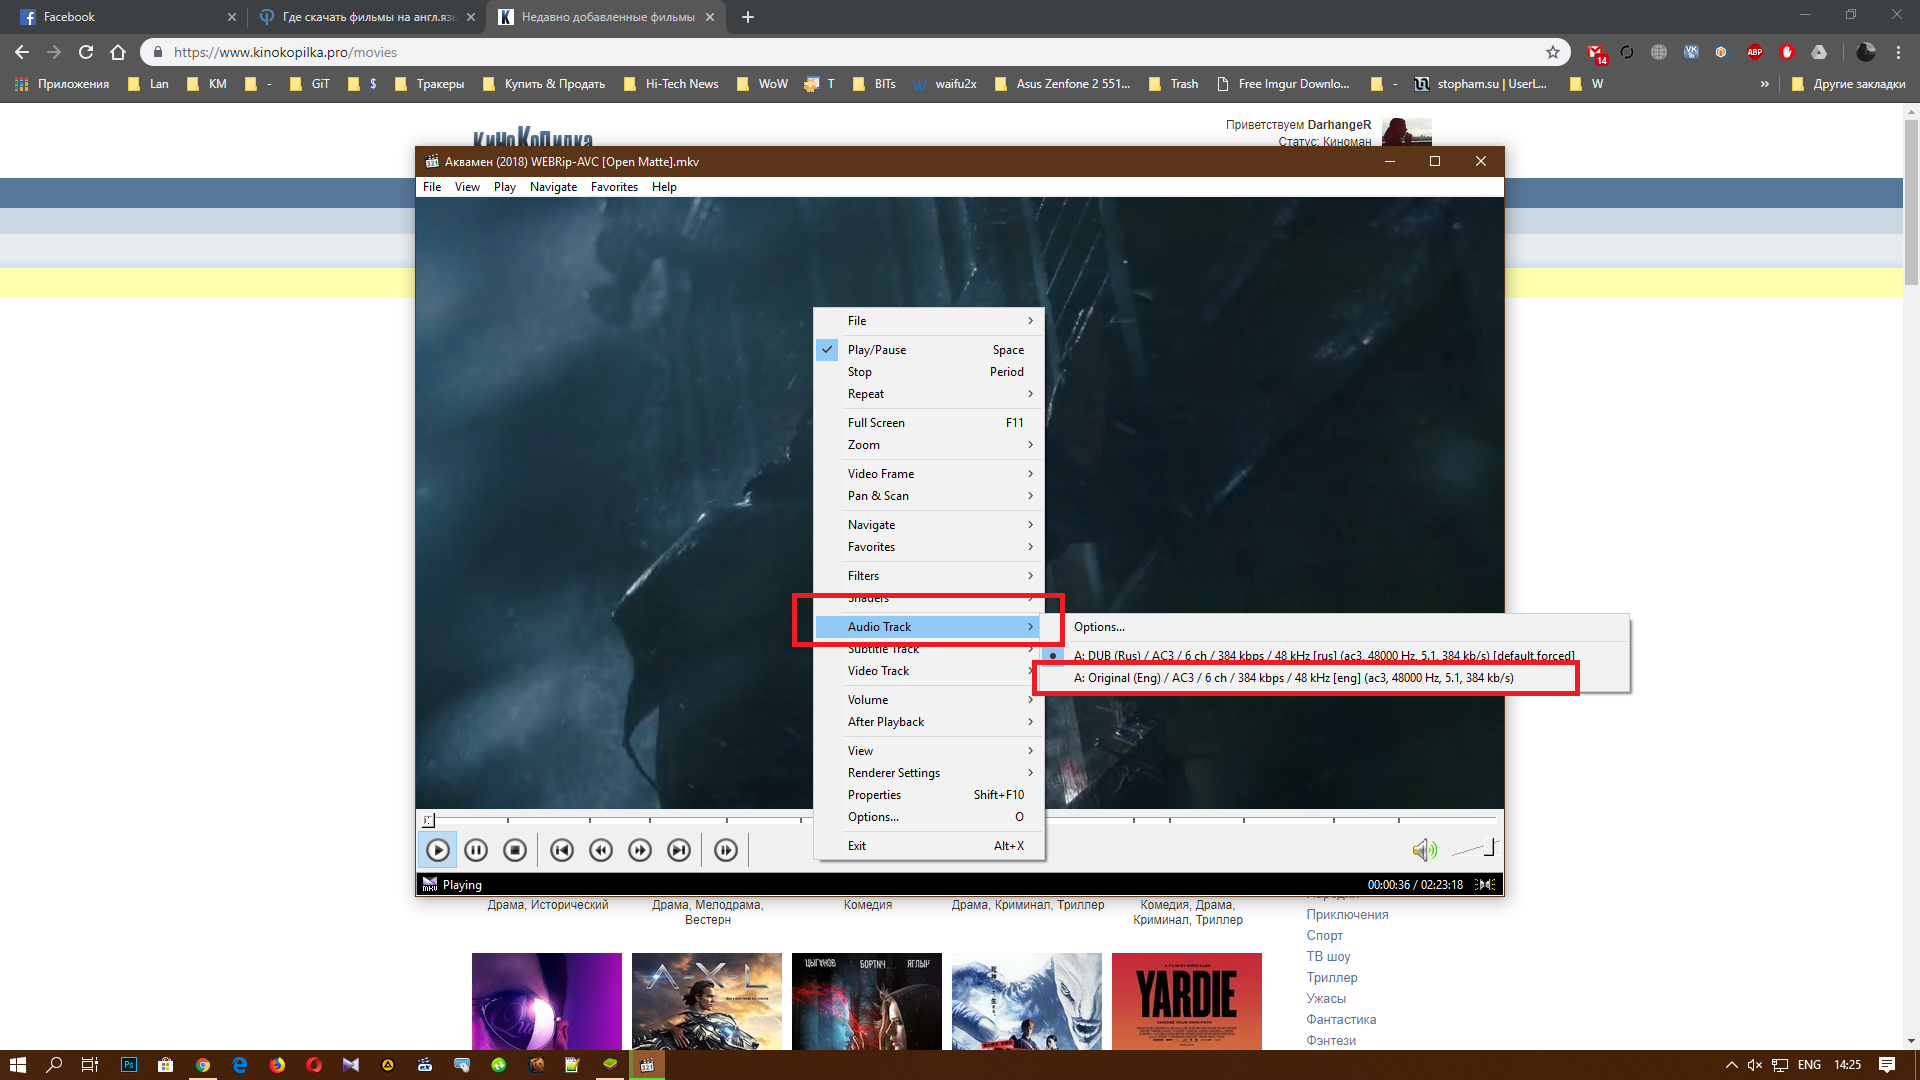Click the rewind playback button
Image resolution: width=1920 pixels, height=1080 pixels.
coord(601,850)
